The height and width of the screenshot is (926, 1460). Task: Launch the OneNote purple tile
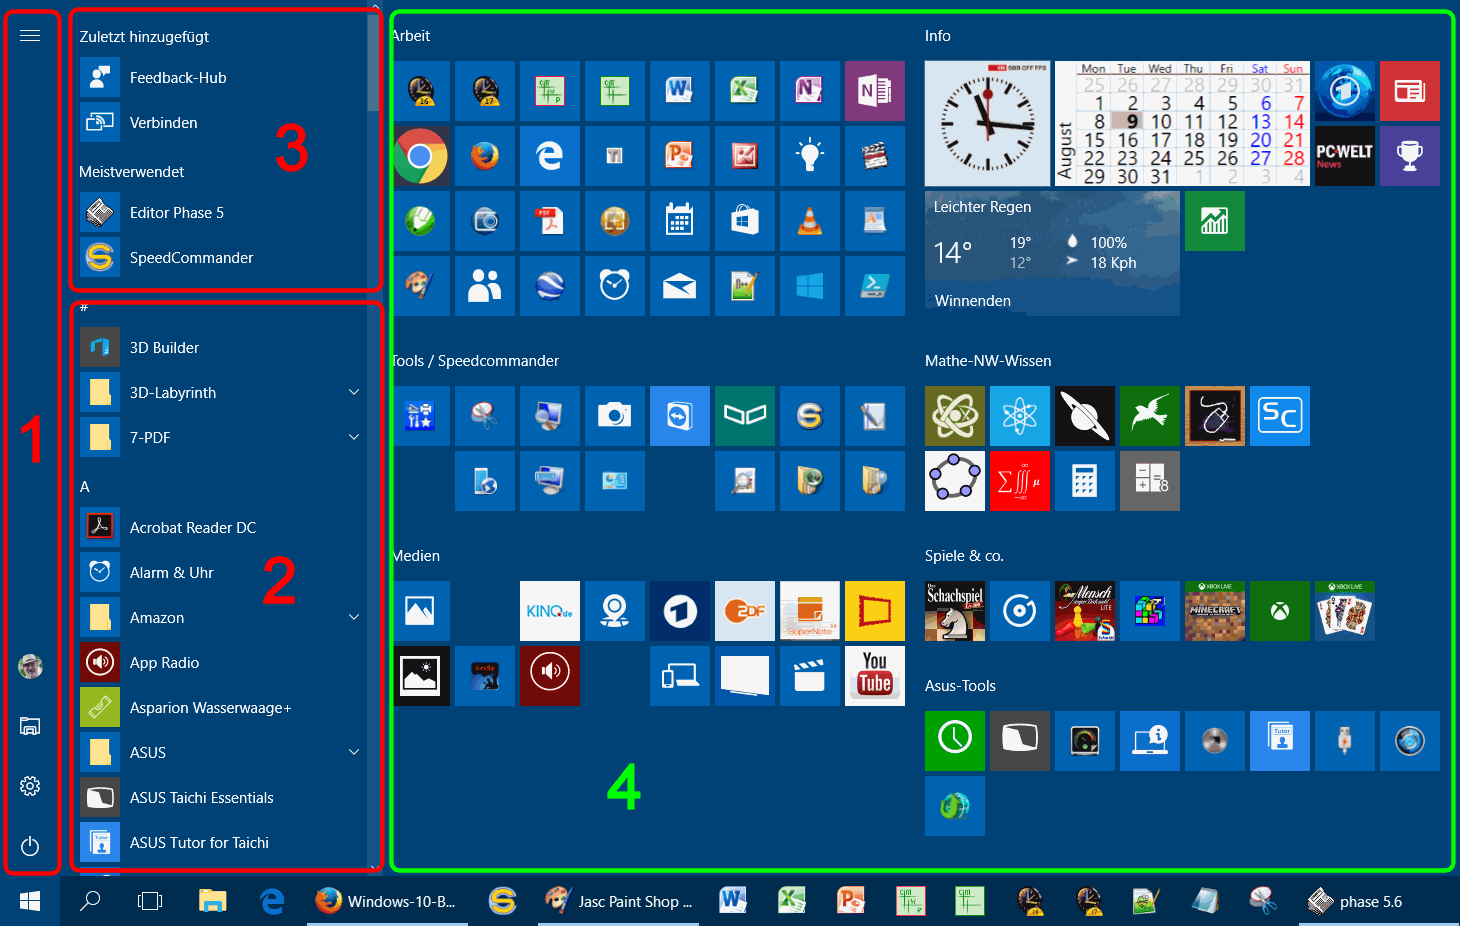tap(874, 91)
